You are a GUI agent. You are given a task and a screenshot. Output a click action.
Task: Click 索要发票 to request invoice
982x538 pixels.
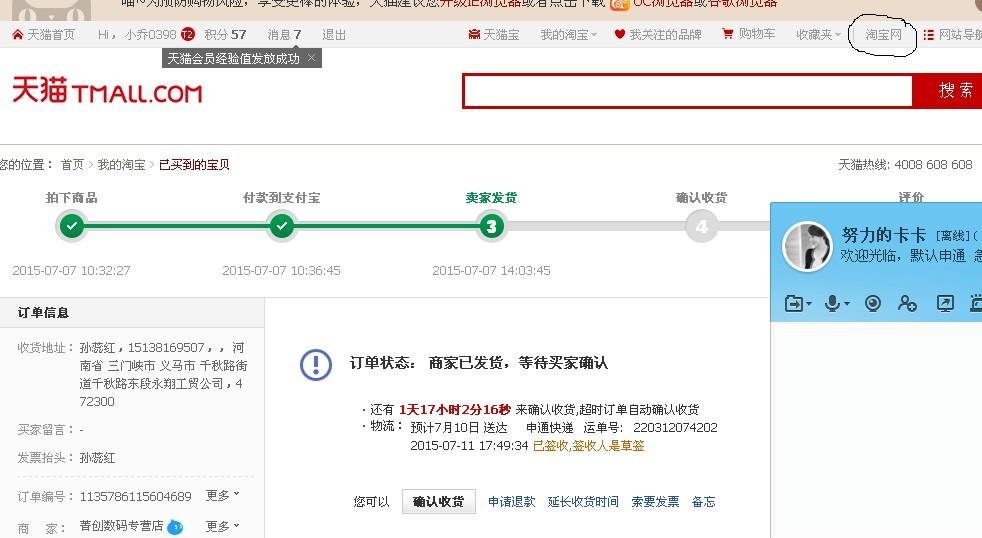655,502
